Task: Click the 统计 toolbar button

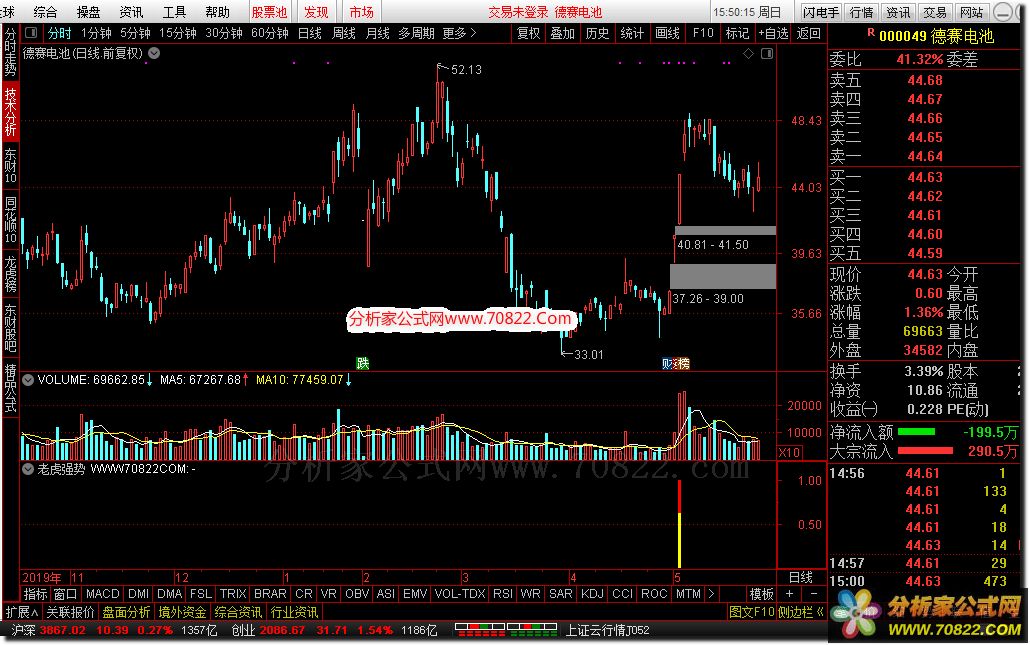Action: pyautogui.click(x=632, y=33)
